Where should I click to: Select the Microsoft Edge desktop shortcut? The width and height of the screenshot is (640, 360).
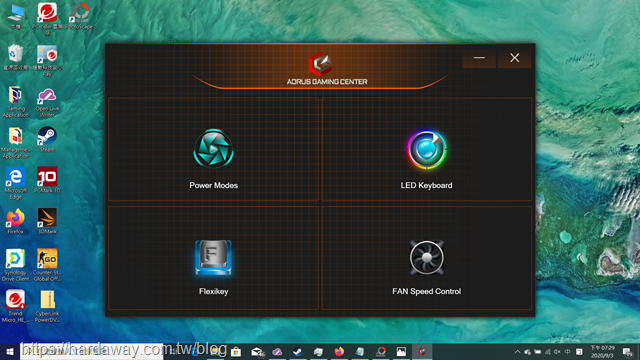16,183
